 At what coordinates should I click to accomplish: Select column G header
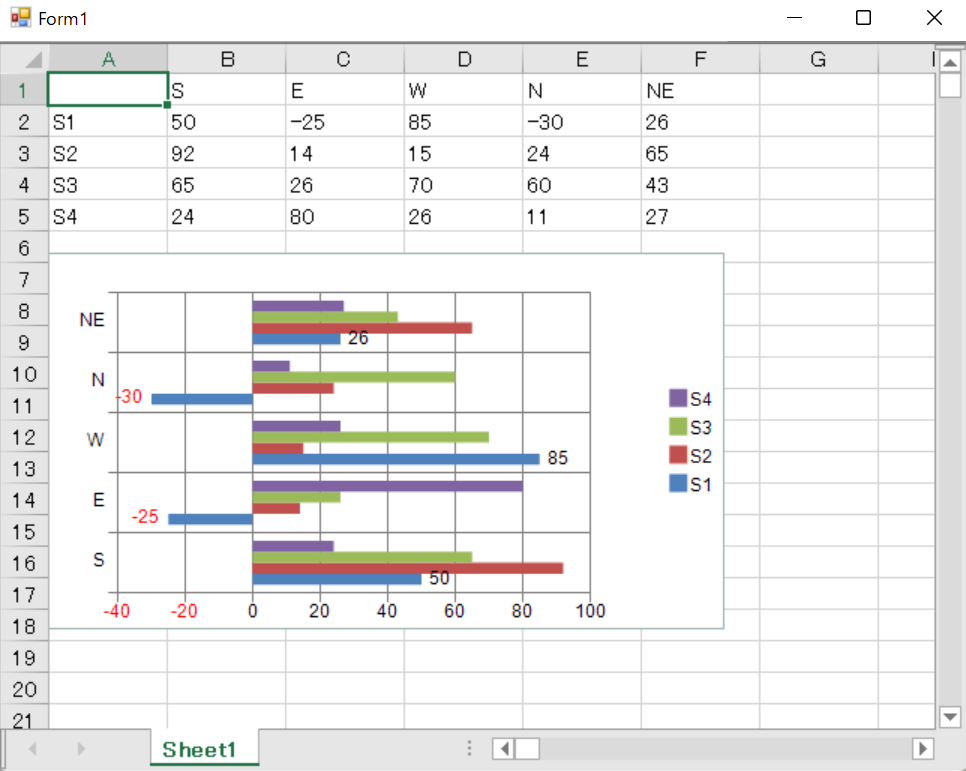coord(819,59)
